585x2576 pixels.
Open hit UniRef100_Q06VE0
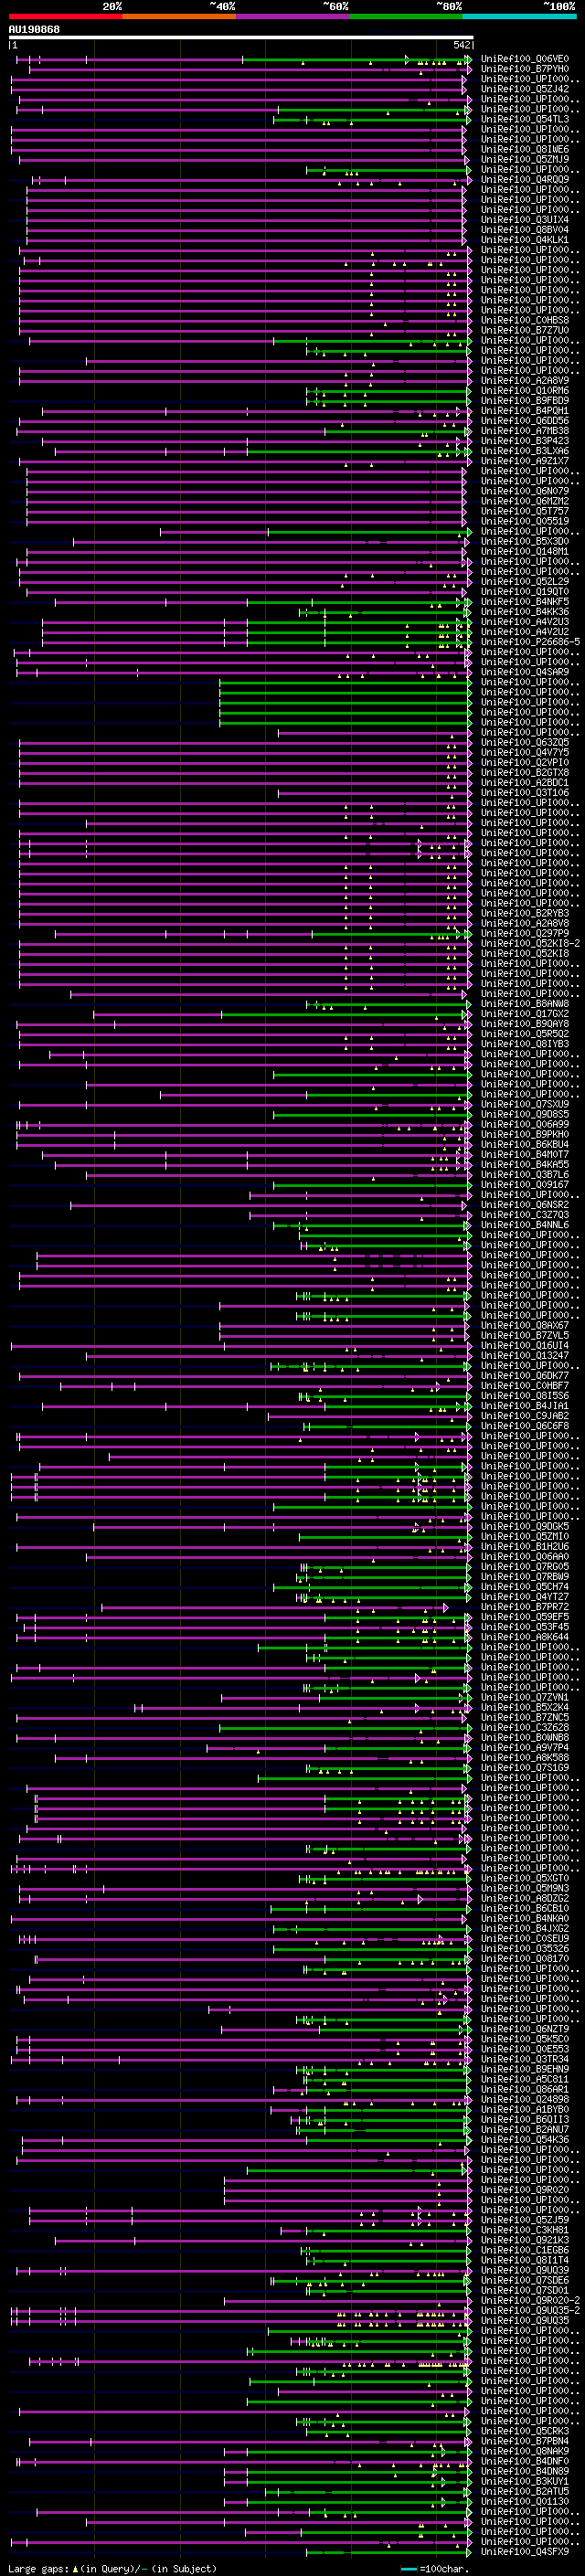pos(525,59)
